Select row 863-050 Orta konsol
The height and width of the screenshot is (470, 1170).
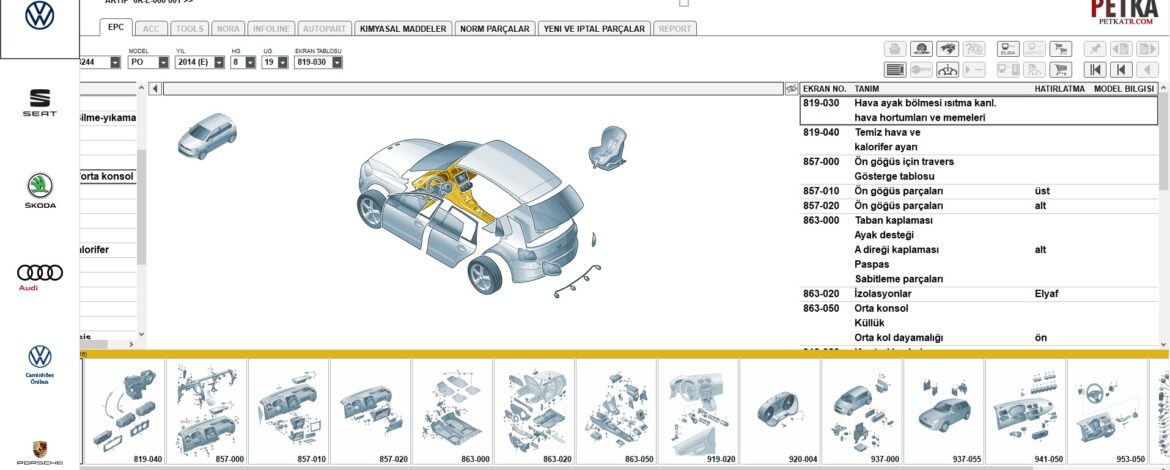(x=978, y=323)
